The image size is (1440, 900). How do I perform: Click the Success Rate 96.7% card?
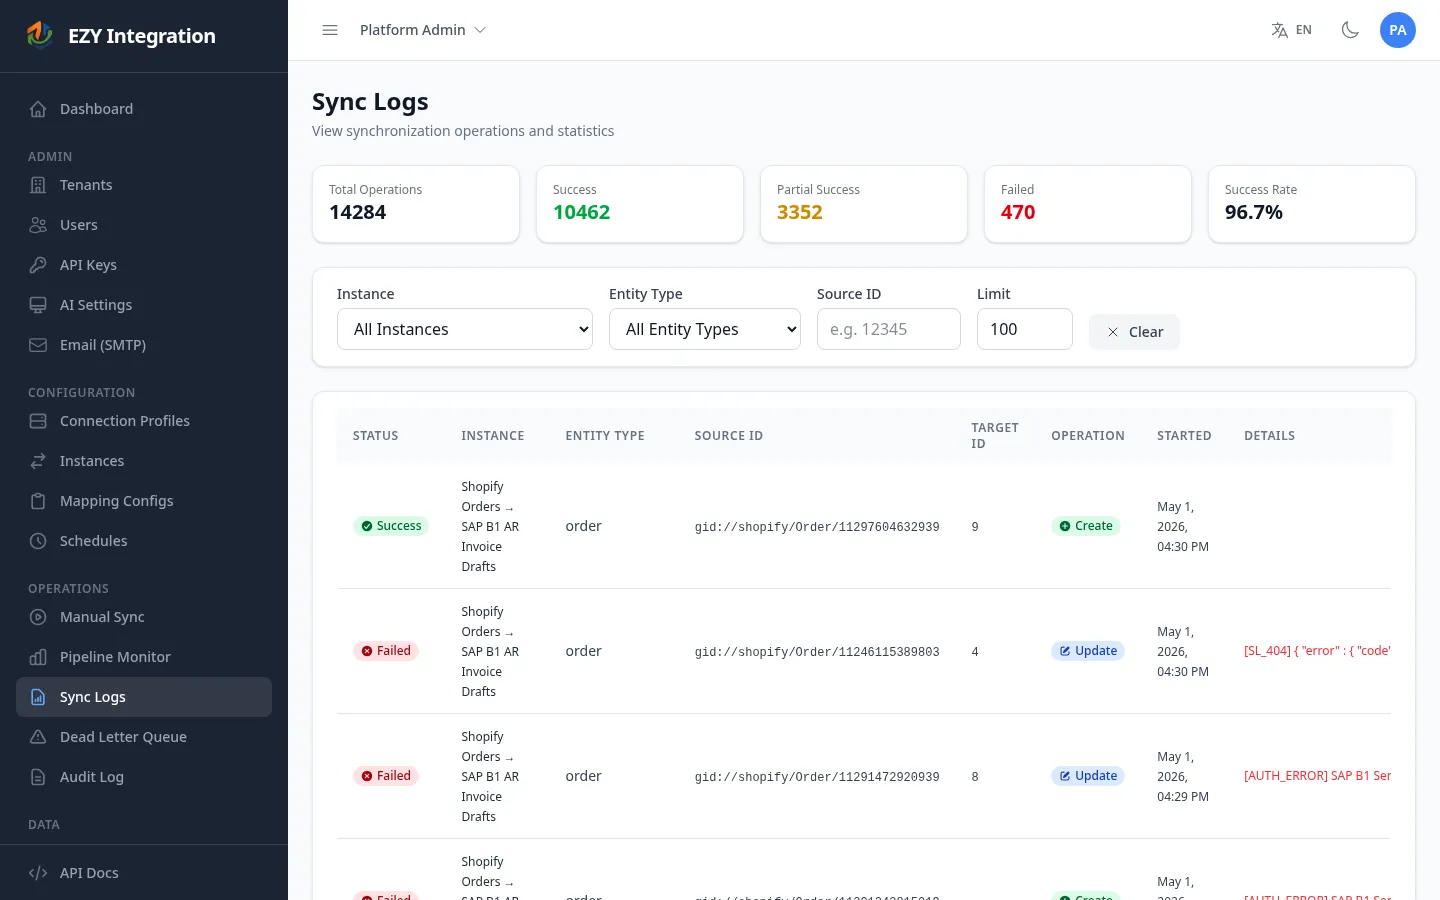tap(1312, 204)
